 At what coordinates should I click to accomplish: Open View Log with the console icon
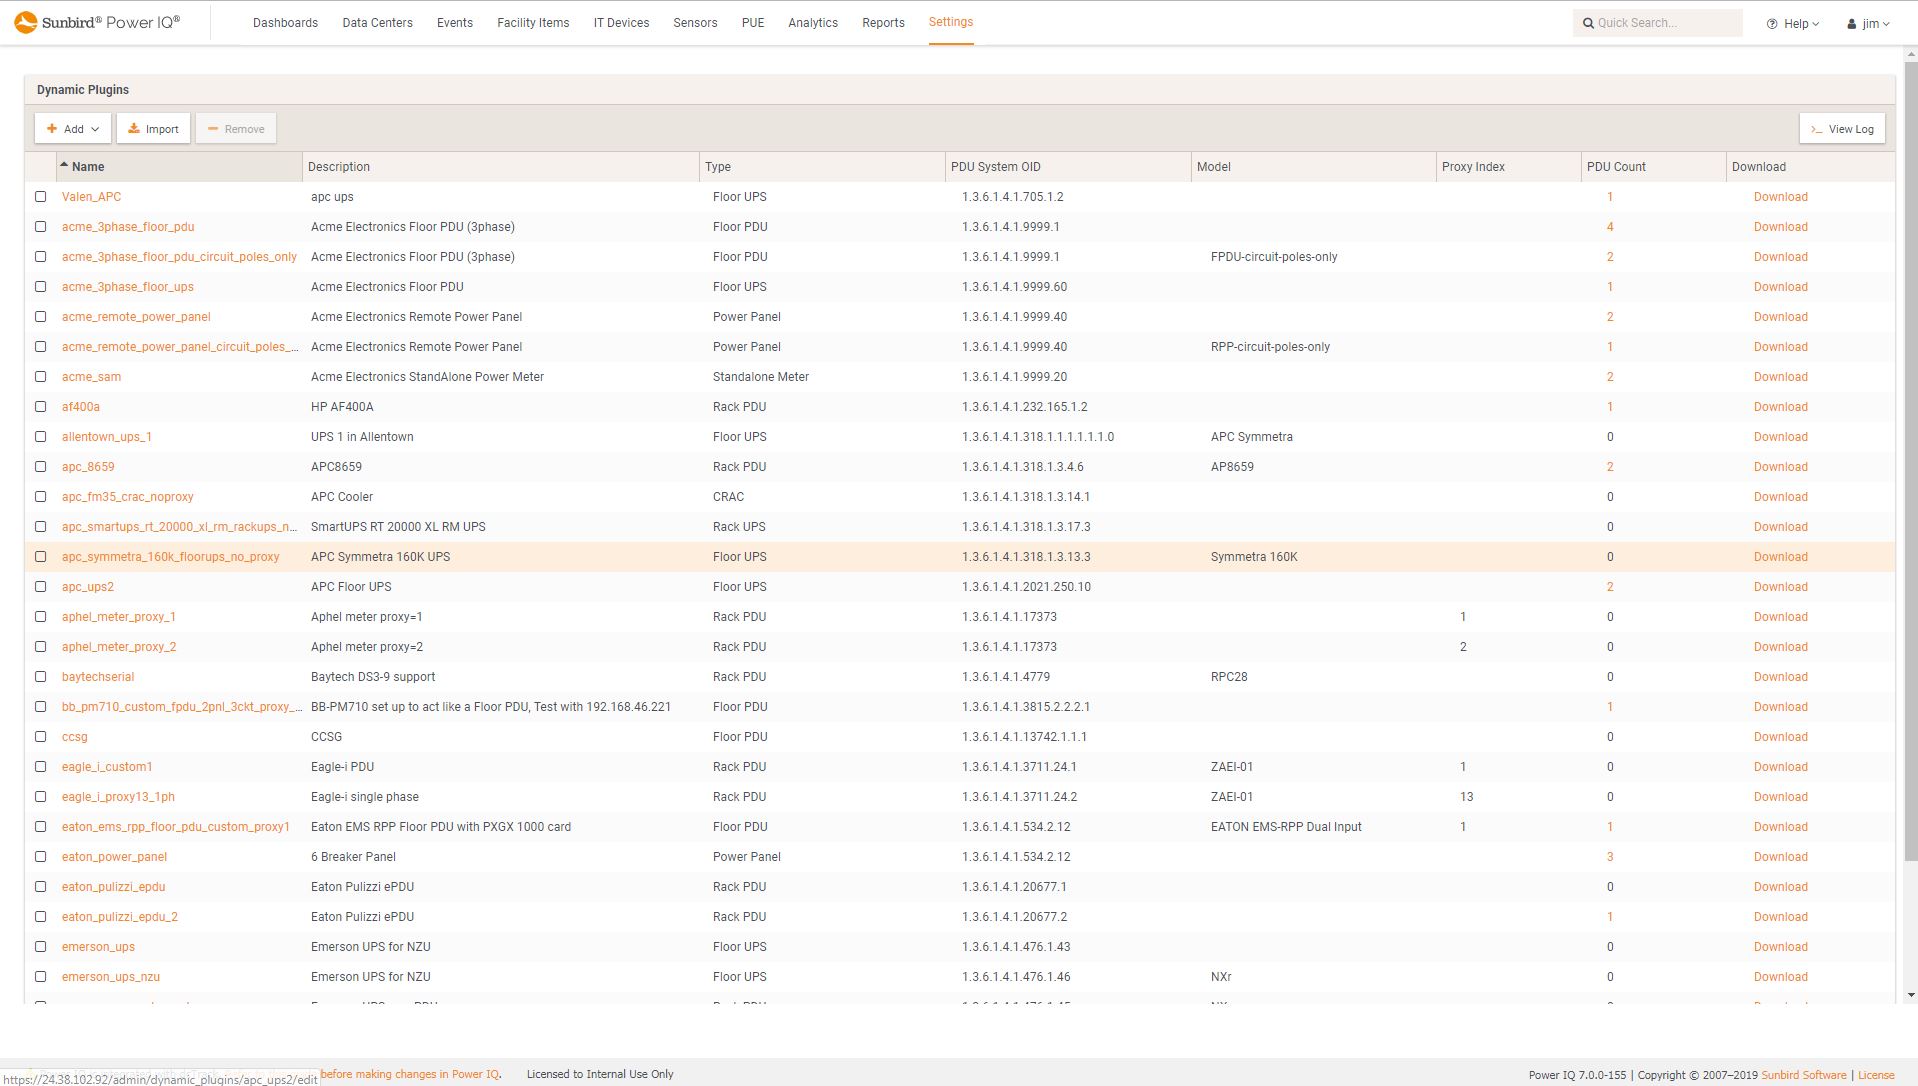[x=1817, y=129]
